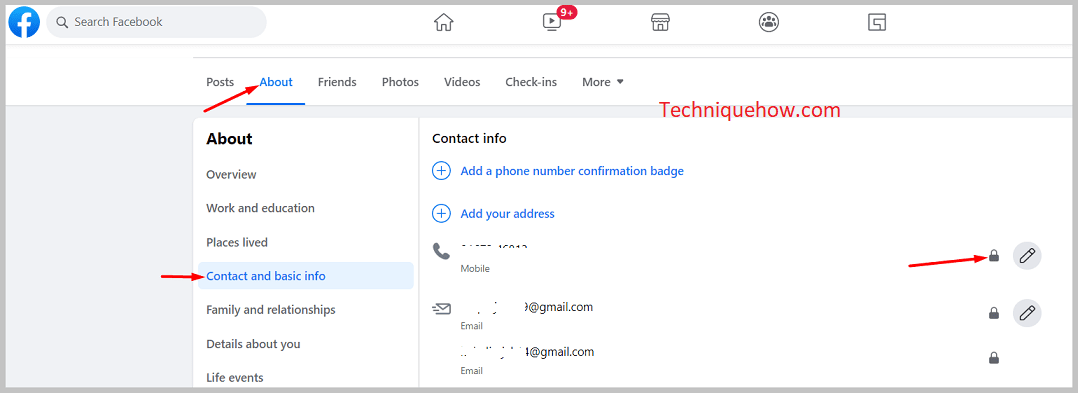
Task: Click the first @gmail.com email address
Action: (527, 307)
